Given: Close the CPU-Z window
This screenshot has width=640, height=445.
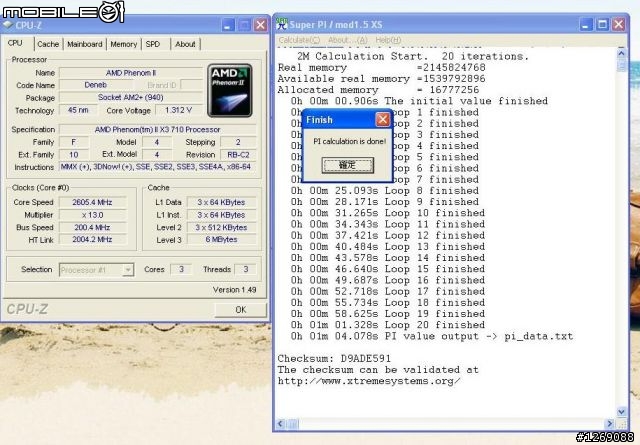Looking at the screenshot, I should point(260,25).
